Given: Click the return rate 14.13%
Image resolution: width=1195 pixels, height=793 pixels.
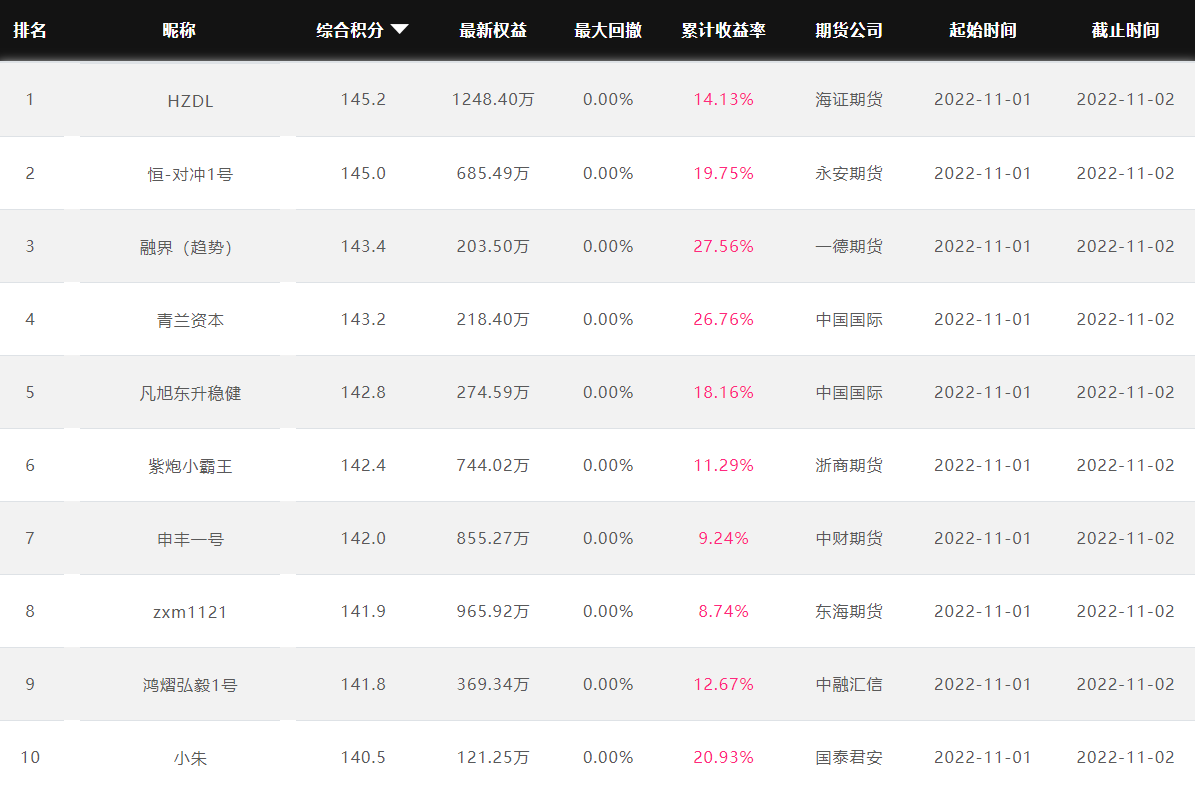Looking at the screenshot, I should pos(723,100).
